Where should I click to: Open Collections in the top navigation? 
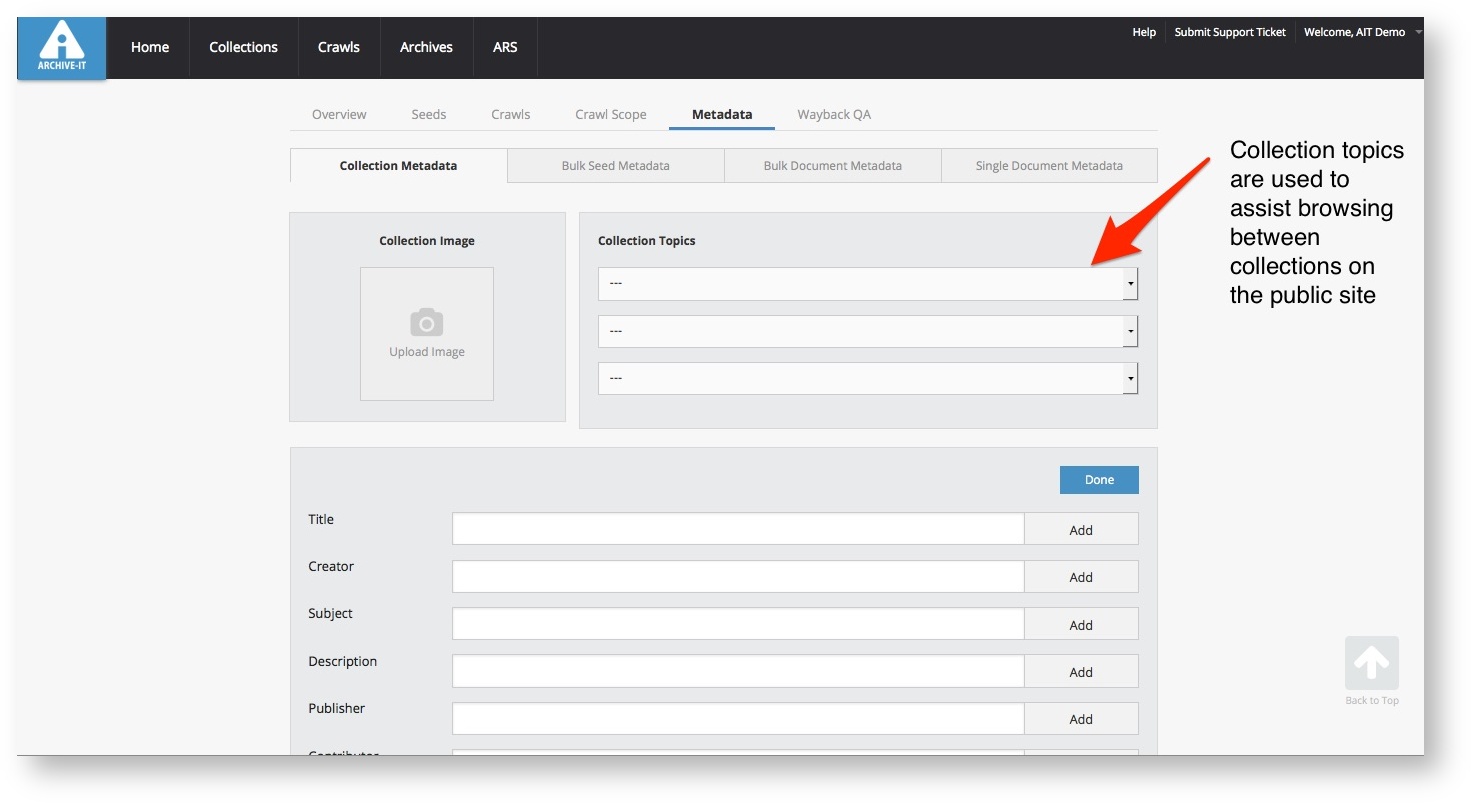tap(243, 47)
